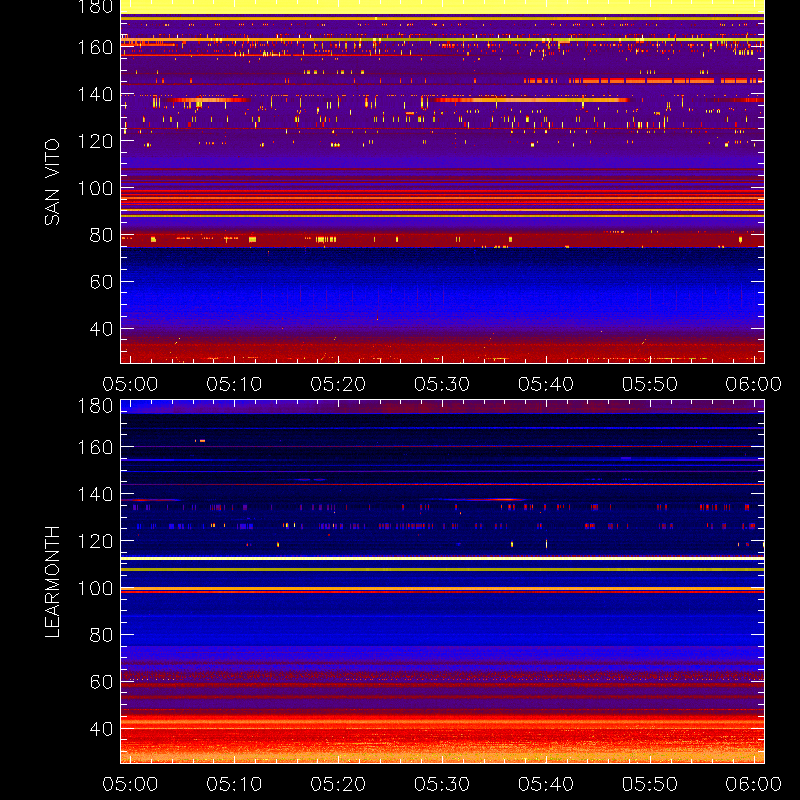The image size is (800, 800).
Task: Select the 60 tick label on San Vito plot
Action: (101, 282)
